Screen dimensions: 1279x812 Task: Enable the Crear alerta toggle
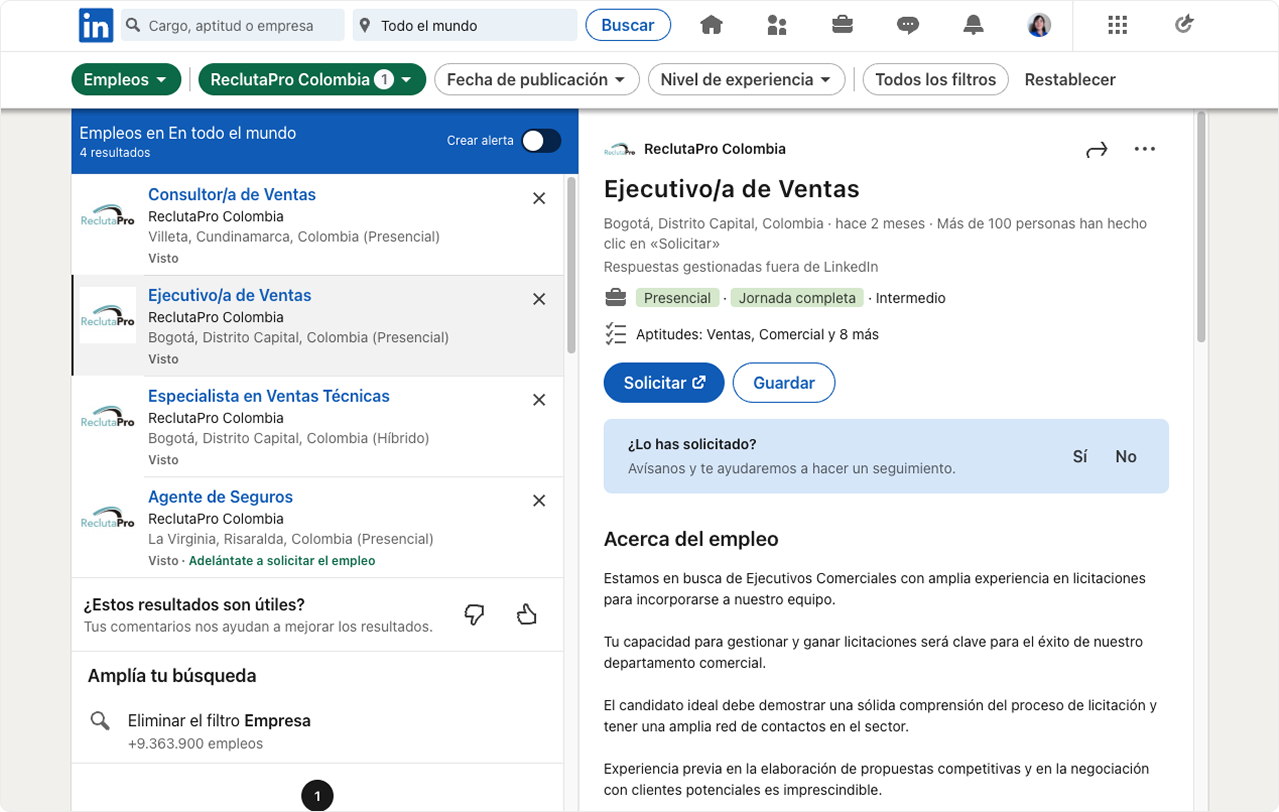click(541, 141)
